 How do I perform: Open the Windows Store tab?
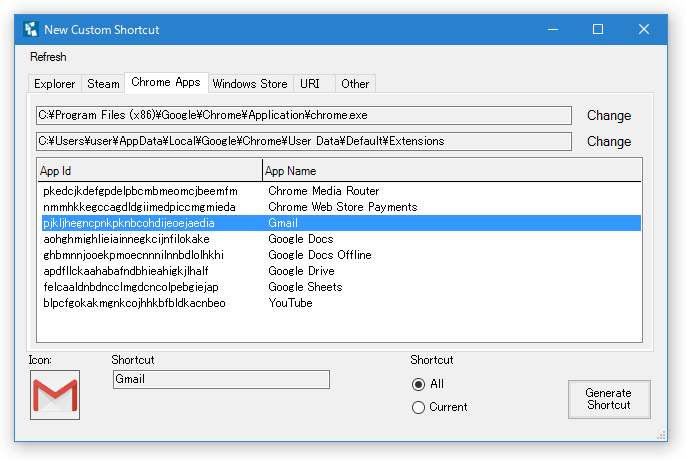point(250,84)
